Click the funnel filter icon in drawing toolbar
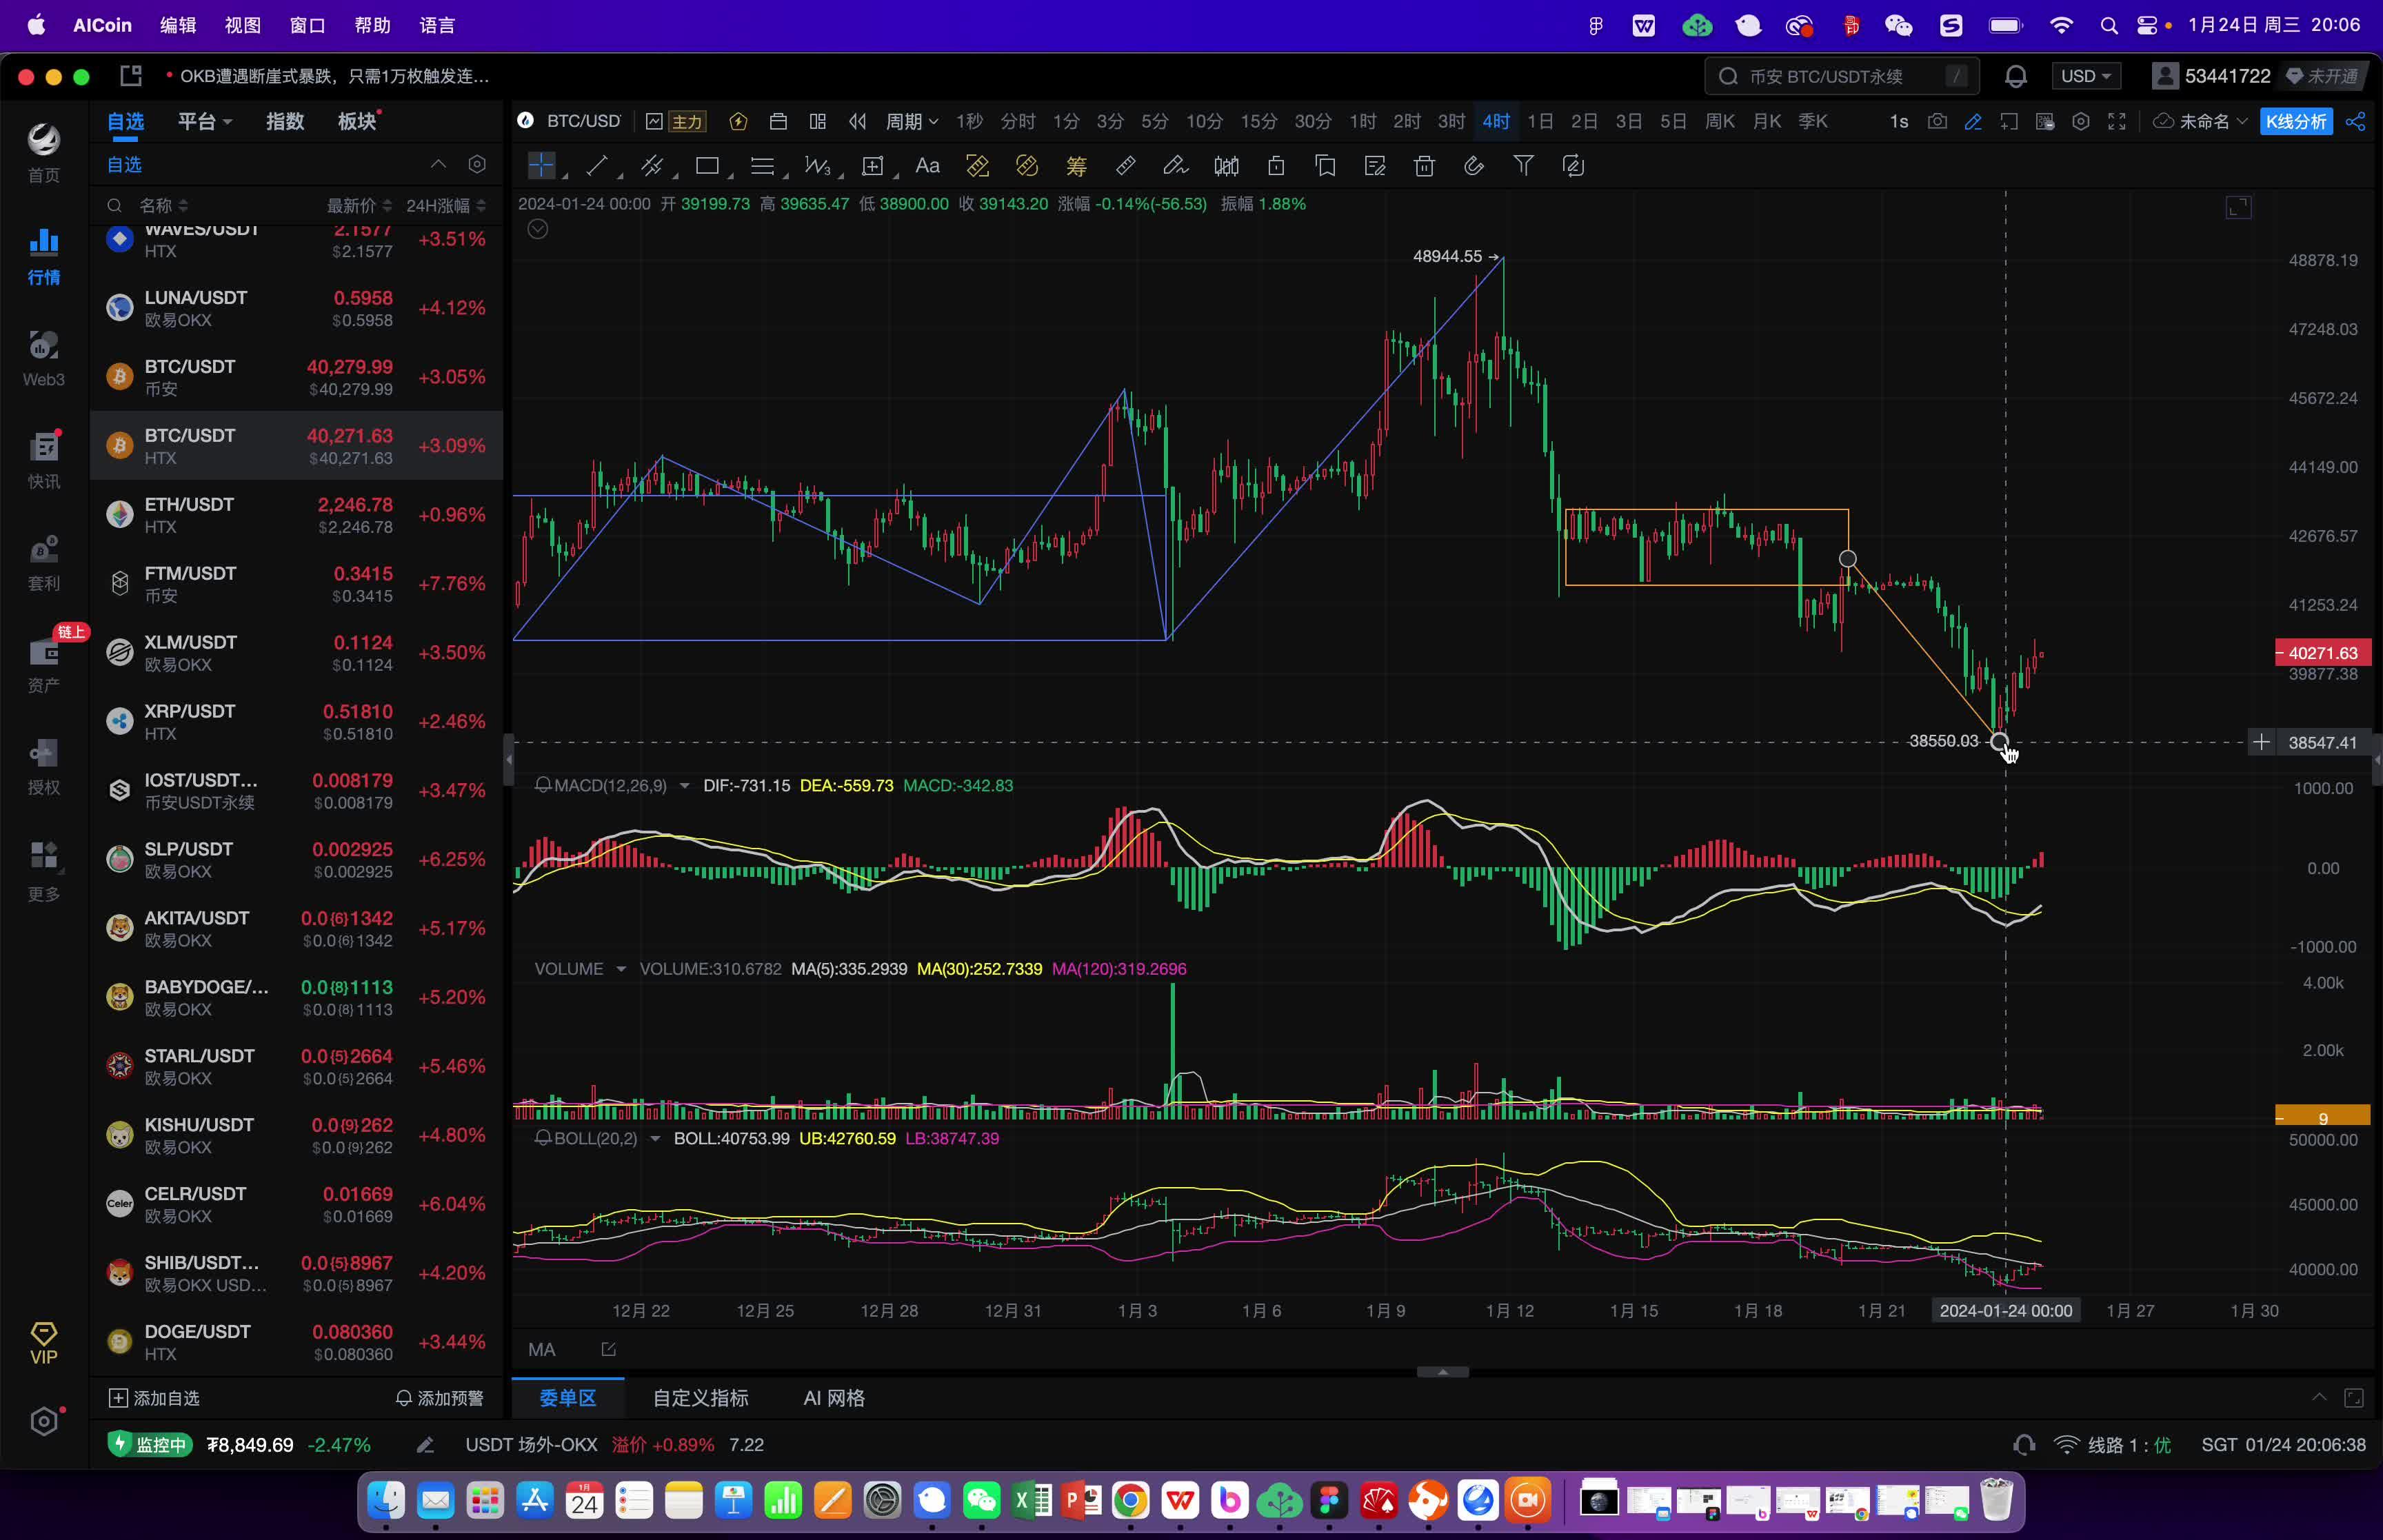This screenshot has width=2383, height=1540. pyautogui.click(x=1523, y=166)
